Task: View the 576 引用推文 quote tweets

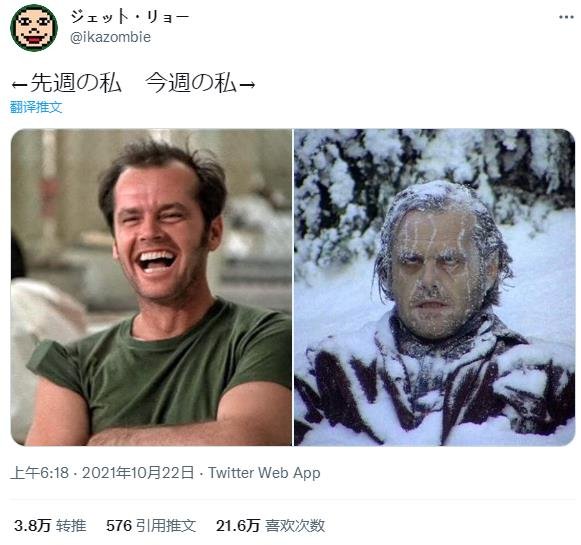Action: (x=151, y=525)
